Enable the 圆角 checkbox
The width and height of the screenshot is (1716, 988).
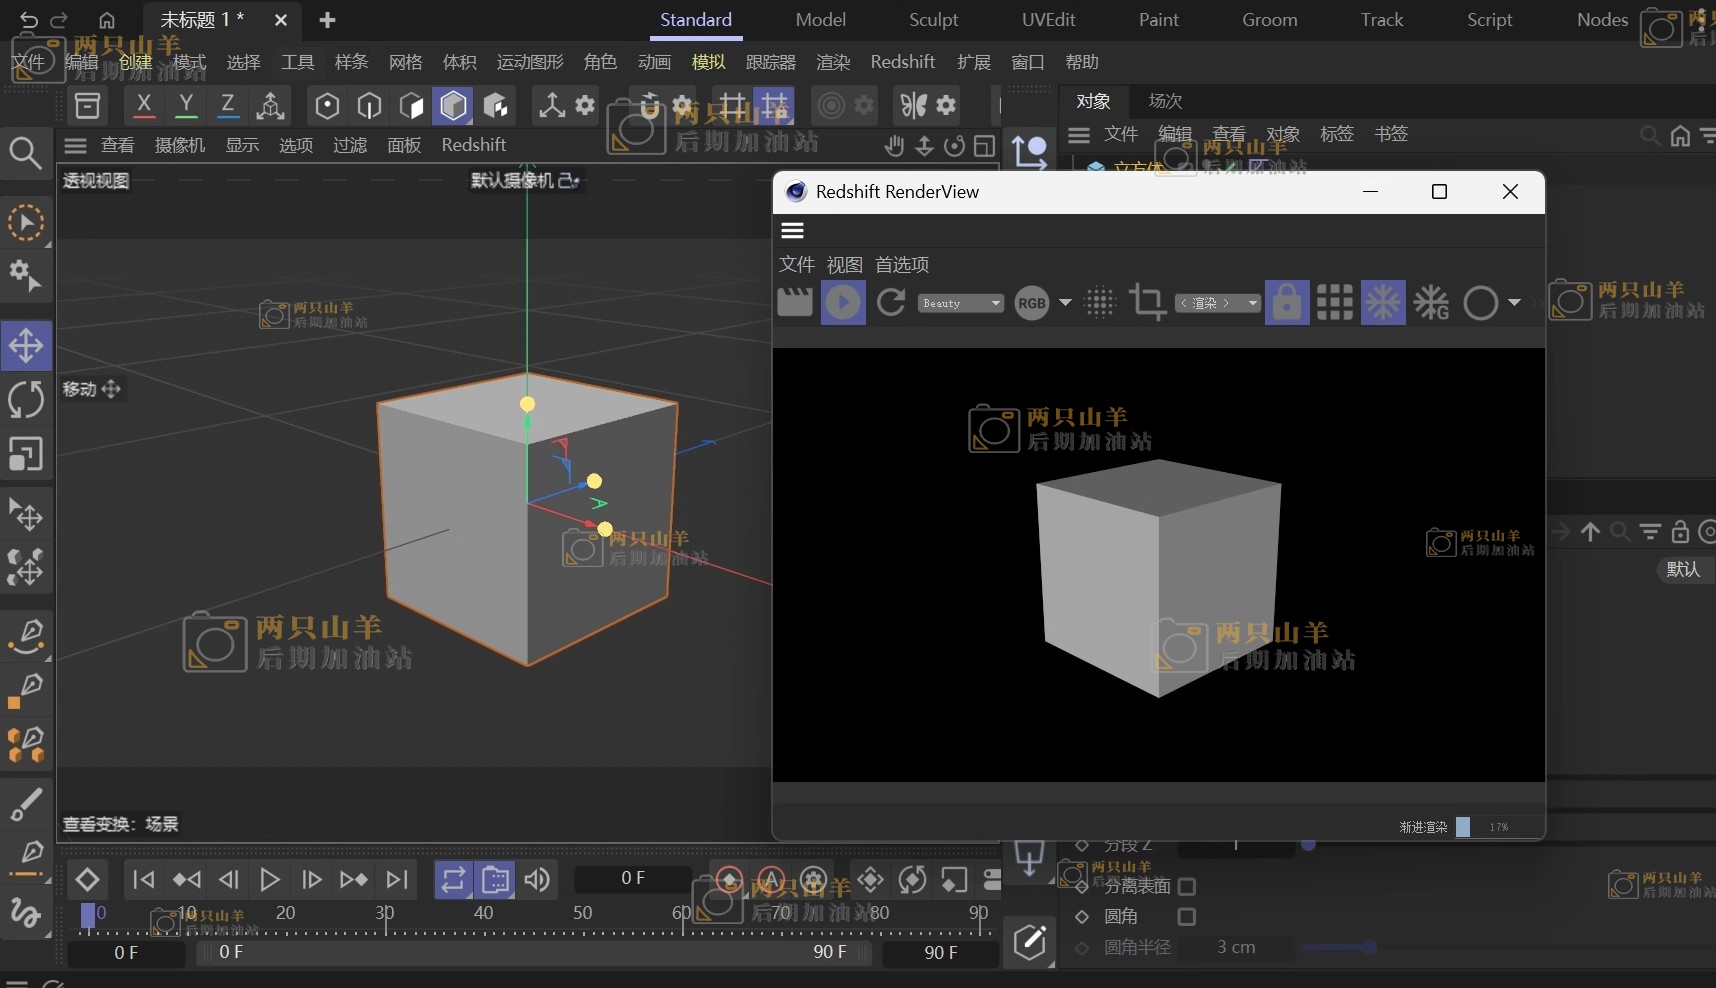coord(1187,917)
